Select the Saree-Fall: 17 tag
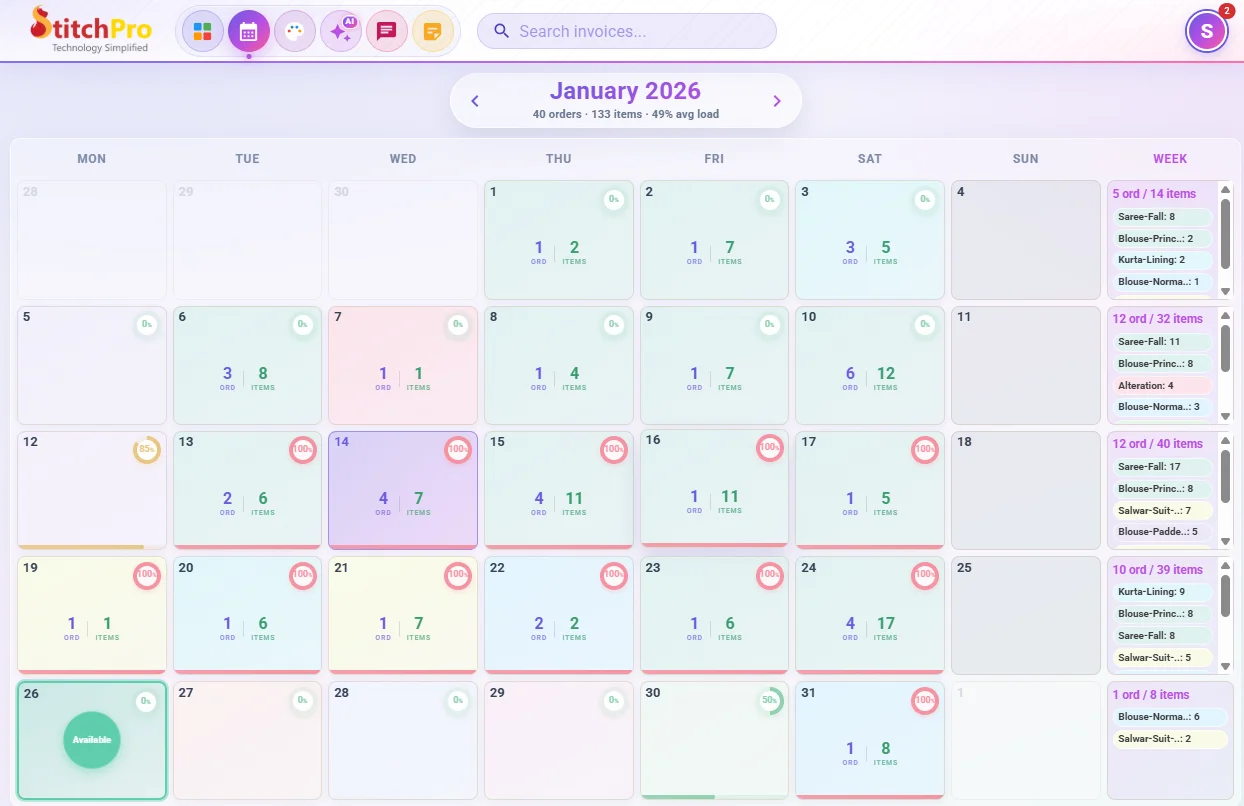The image size is (1244, 806). click(x=1162, y=467)
